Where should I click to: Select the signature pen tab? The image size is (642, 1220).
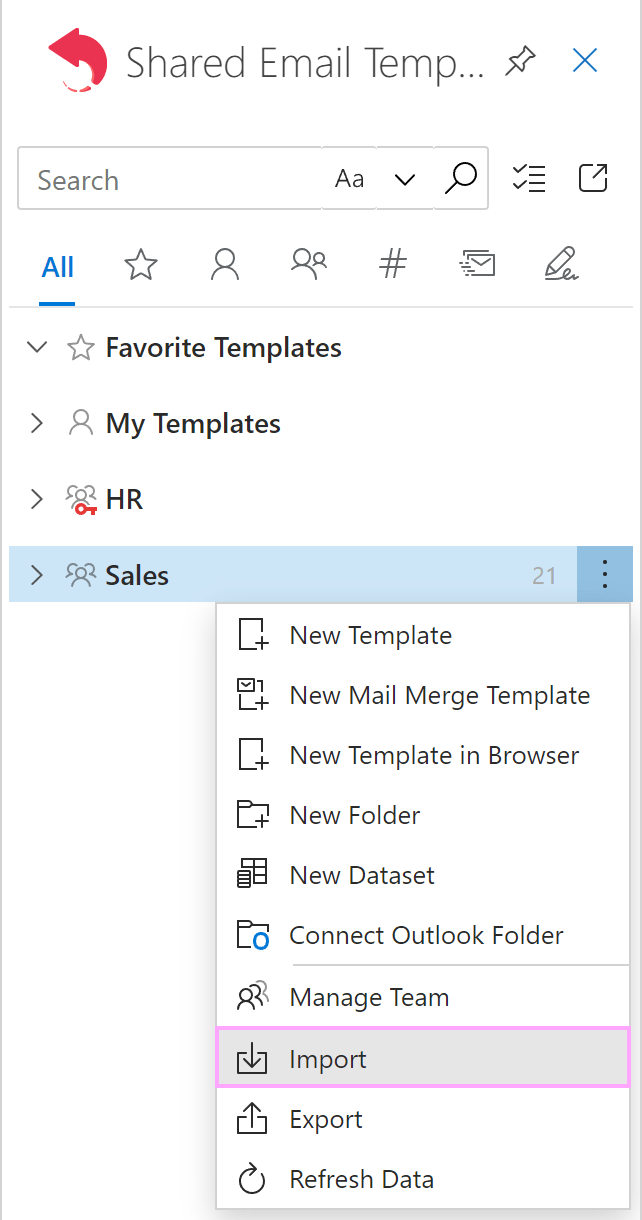tap(561, 264)
